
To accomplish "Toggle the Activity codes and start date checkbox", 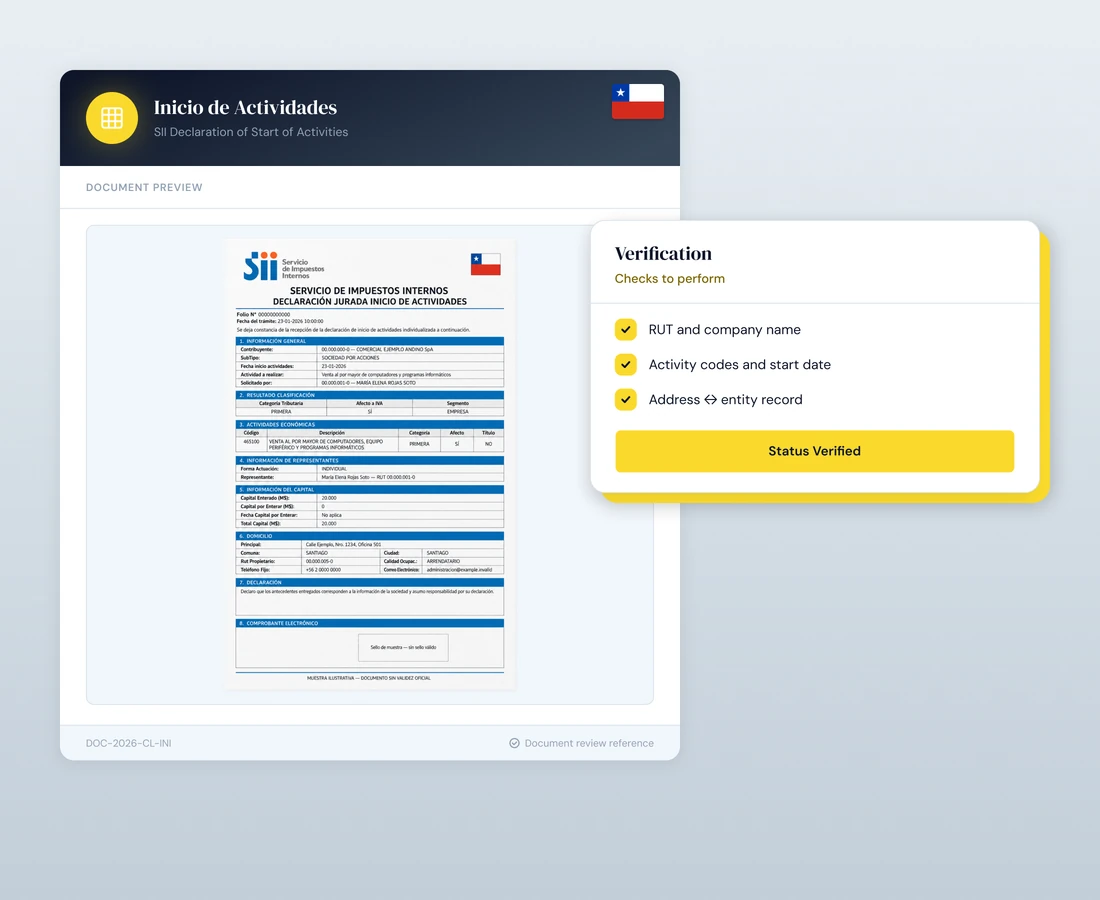I will [626, 365].
